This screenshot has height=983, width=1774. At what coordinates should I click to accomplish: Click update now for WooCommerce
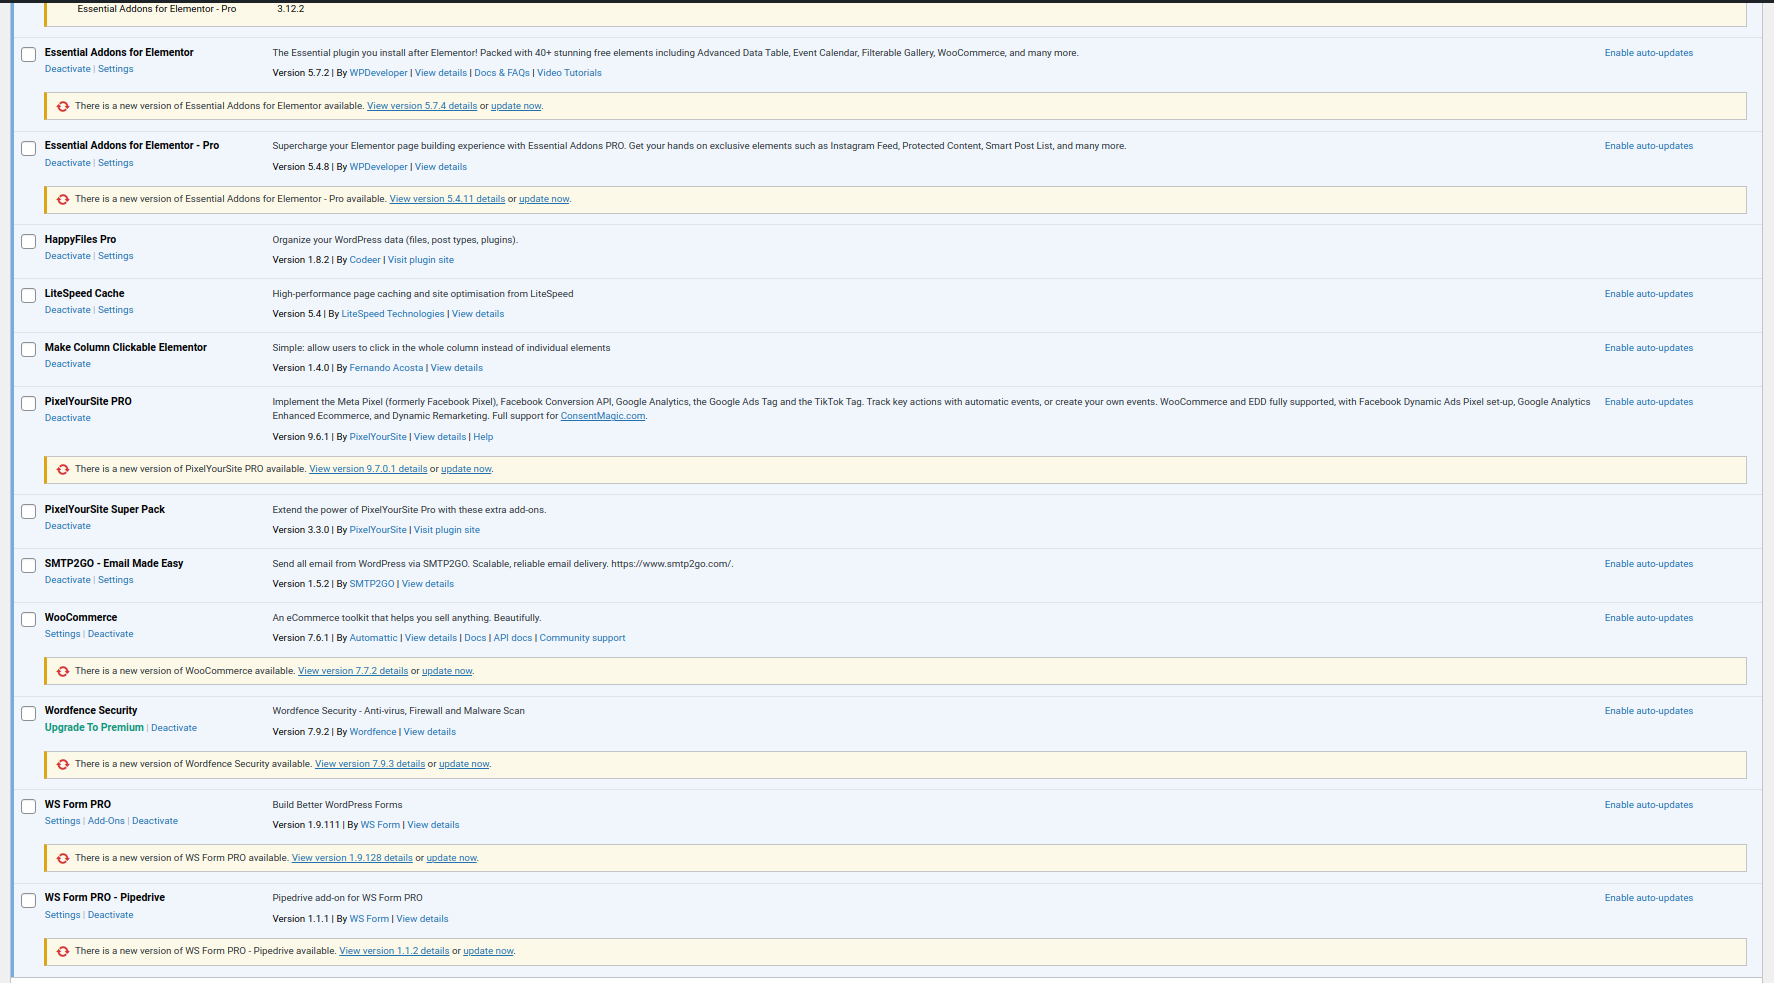click(446, 671)
